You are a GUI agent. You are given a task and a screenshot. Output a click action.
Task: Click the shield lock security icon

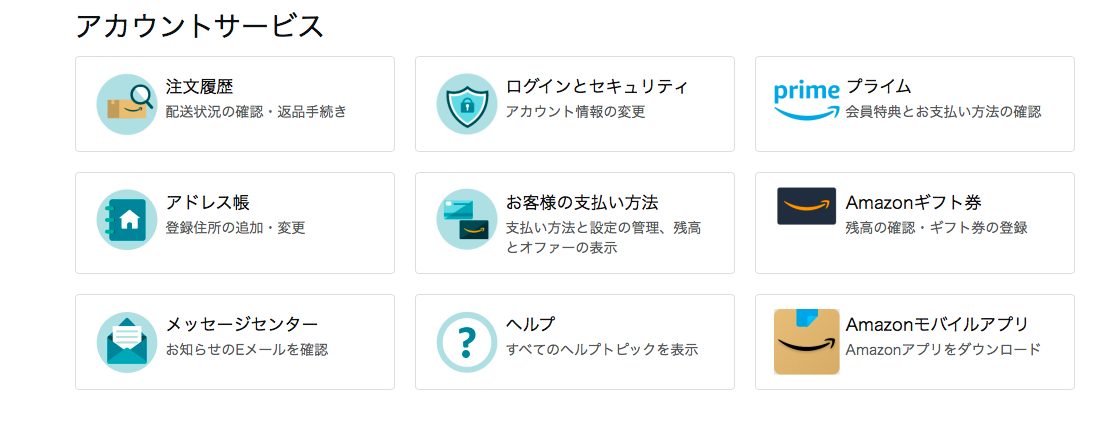[x=466, y=104]
